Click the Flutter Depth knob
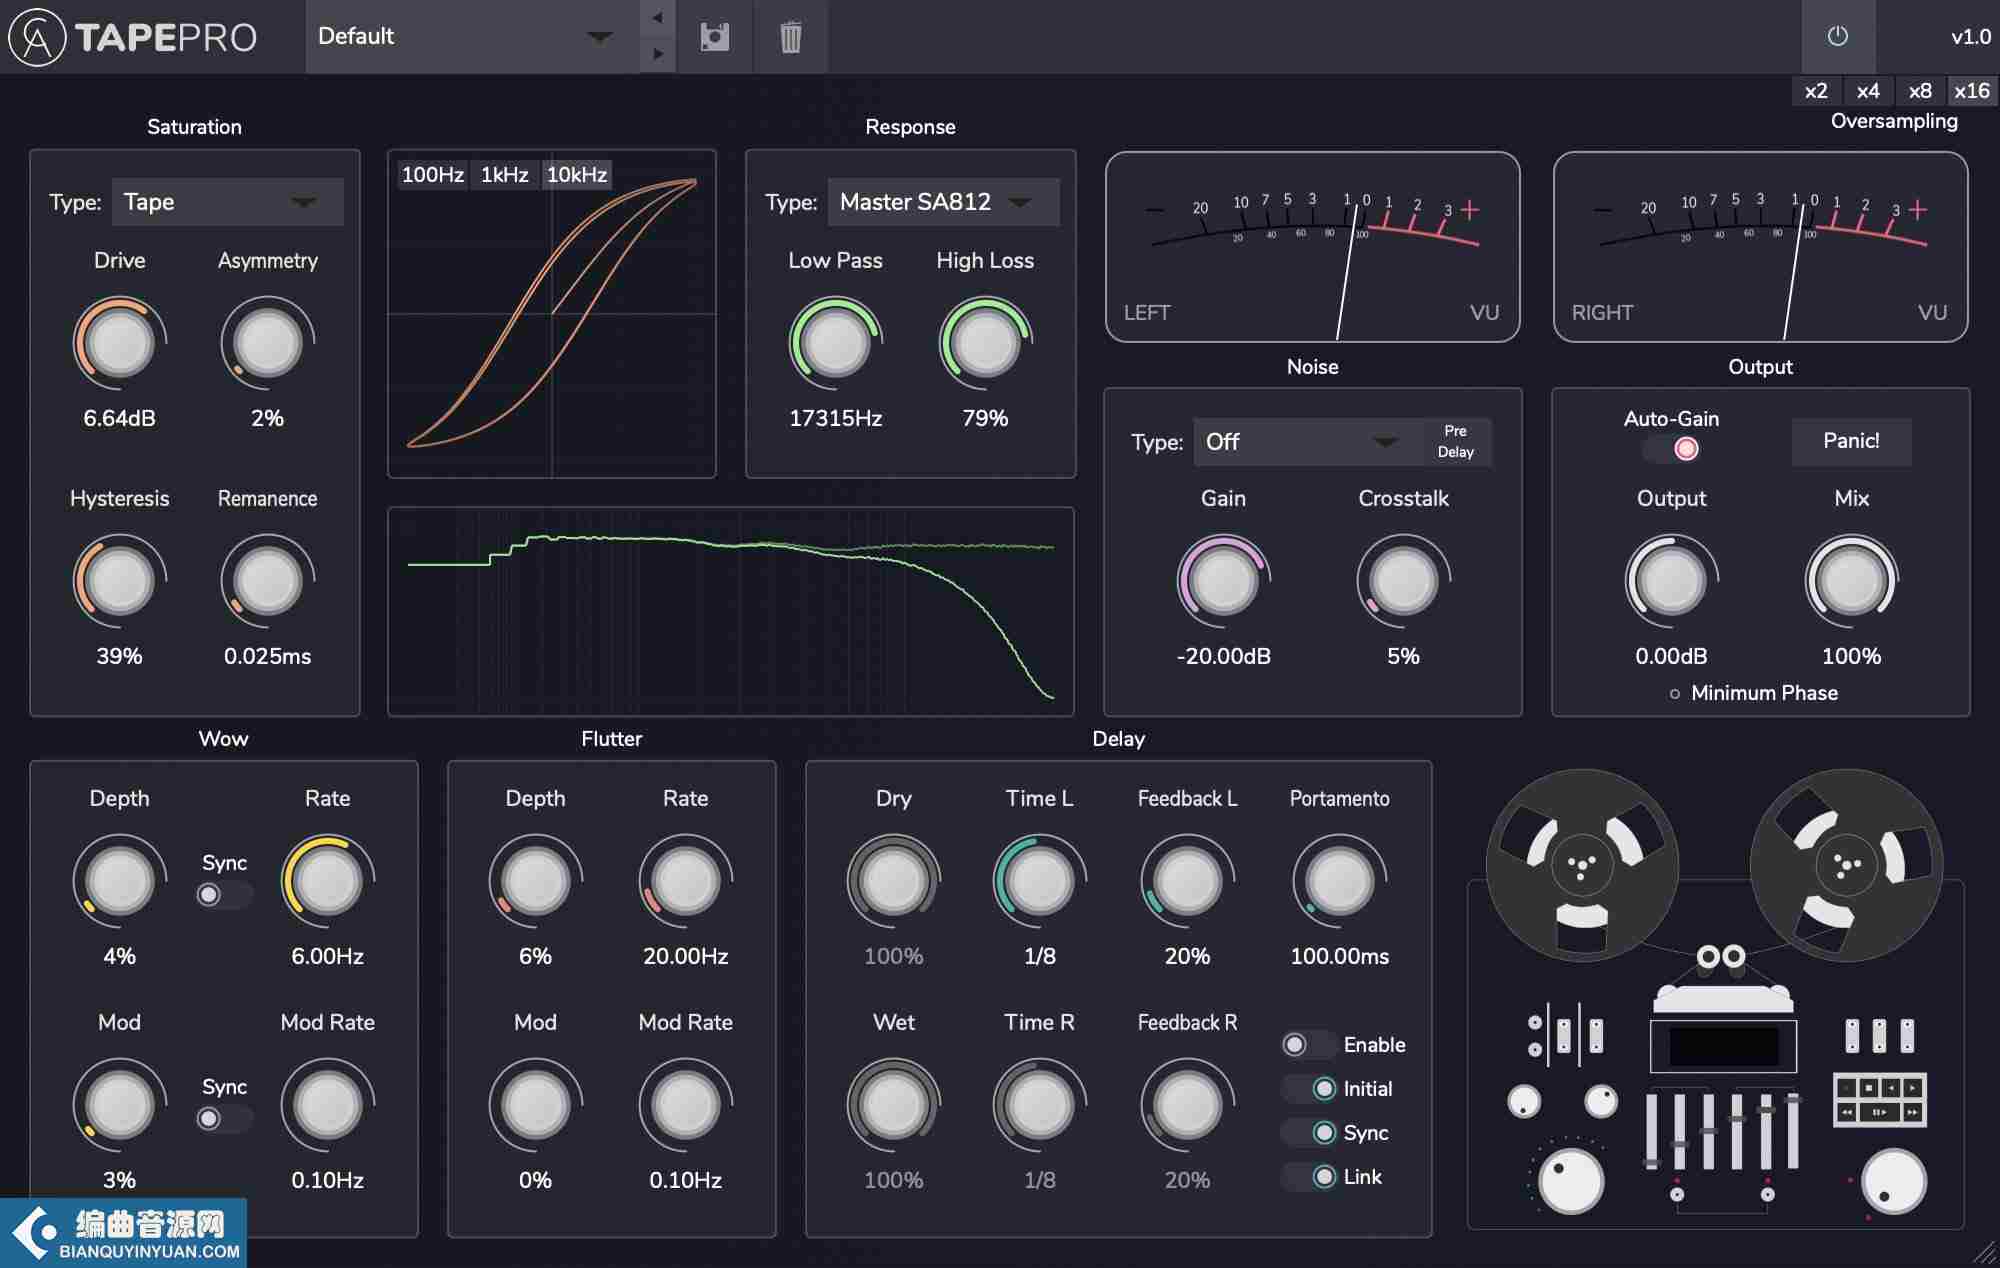 pyautogui.click(x=535, y=882)
